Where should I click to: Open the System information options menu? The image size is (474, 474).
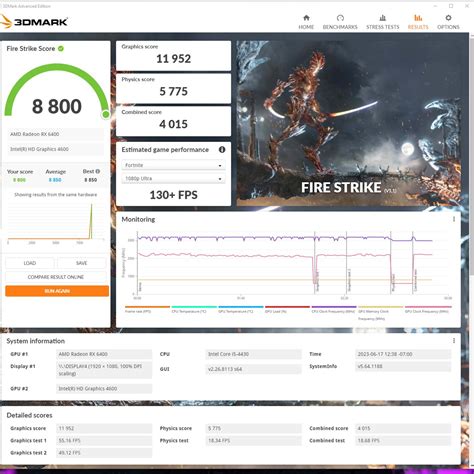click(x=454, y=341)
